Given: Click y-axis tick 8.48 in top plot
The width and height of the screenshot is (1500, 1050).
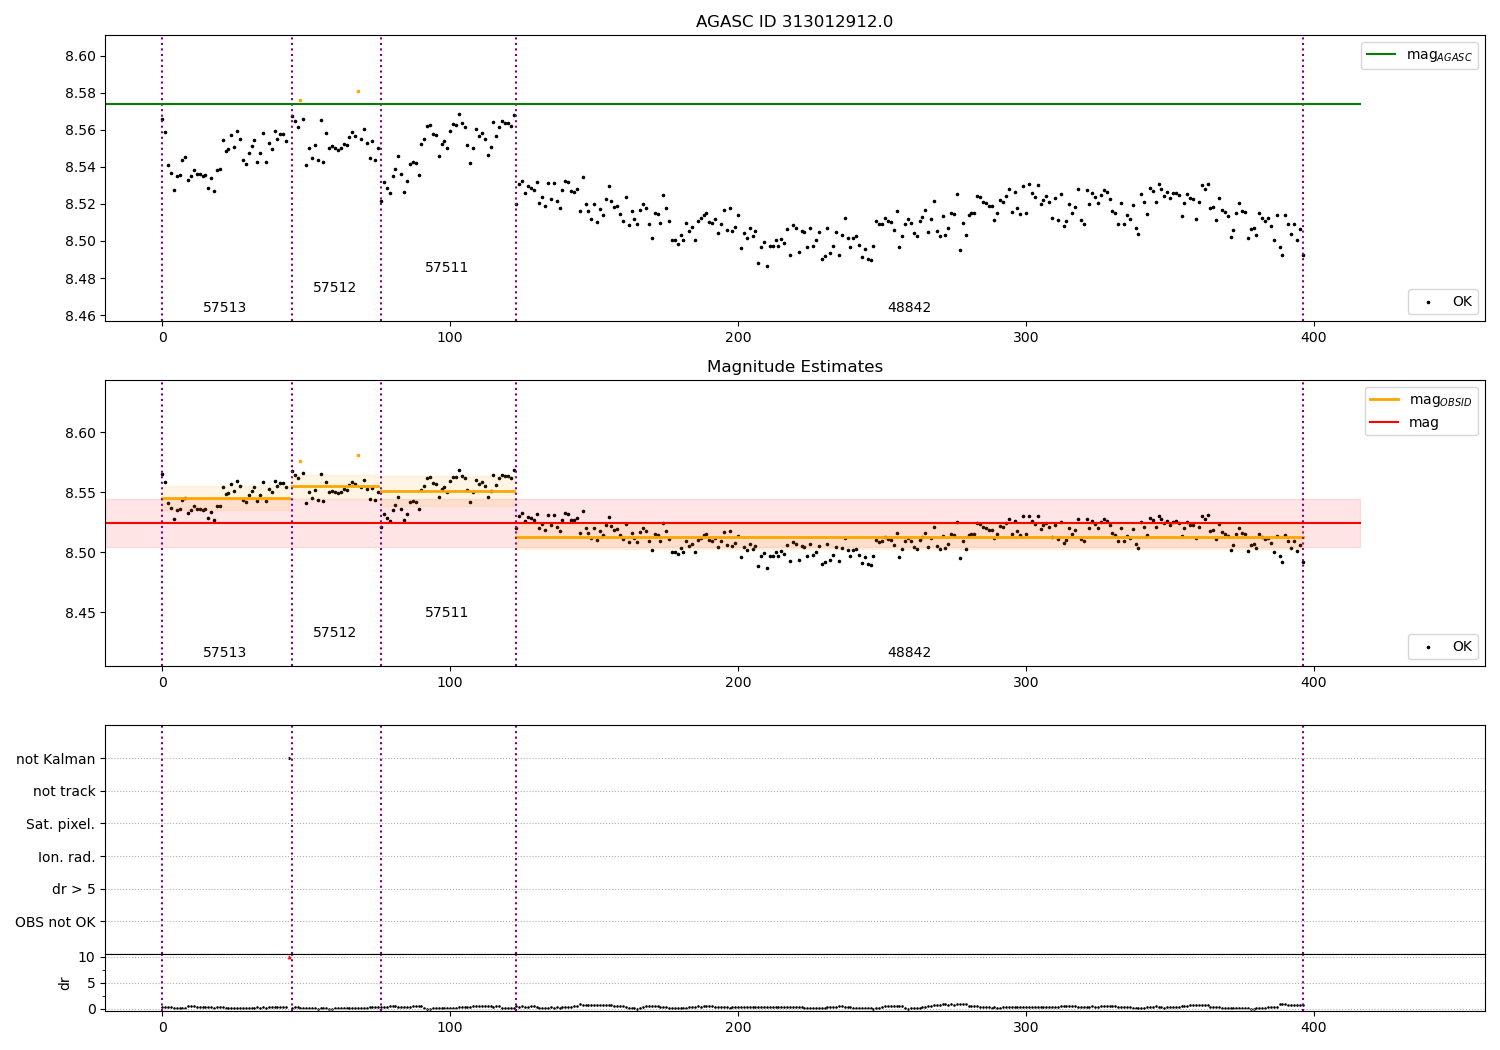Looking at the screenshot, I should click(79, 279).
